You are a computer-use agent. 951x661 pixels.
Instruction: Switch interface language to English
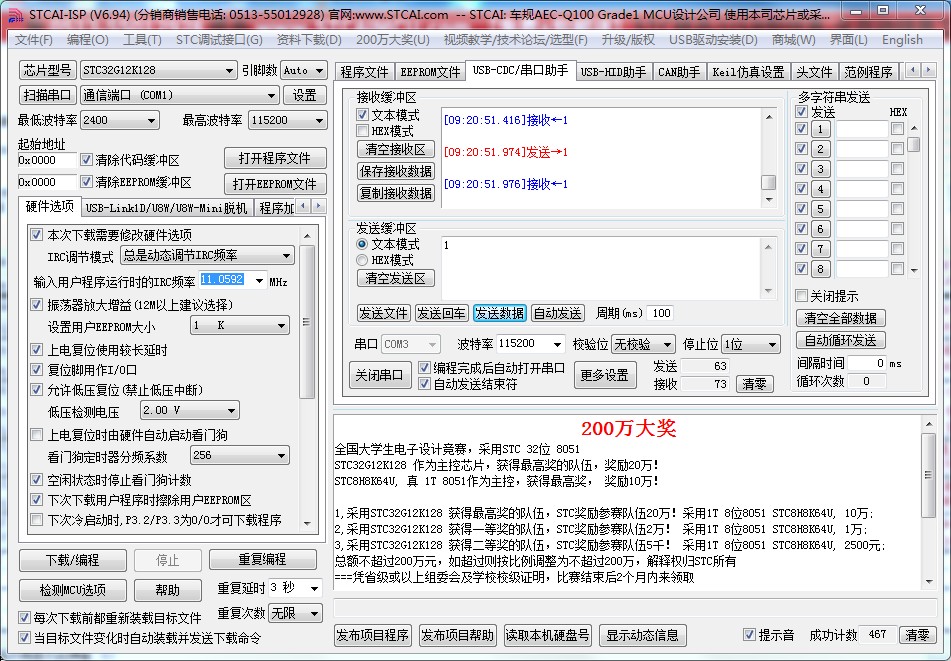pyautogui.click(x=902, y=40)
